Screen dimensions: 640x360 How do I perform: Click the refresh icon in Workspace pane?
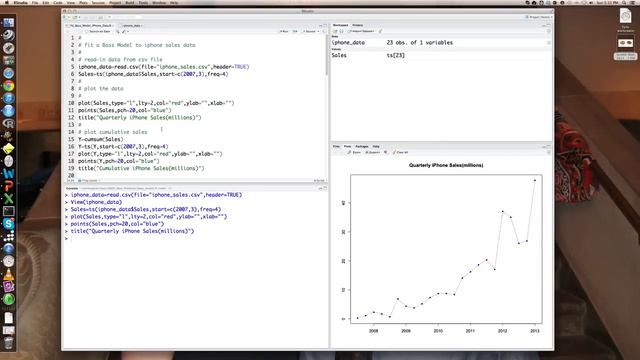[x=549, y=31]
